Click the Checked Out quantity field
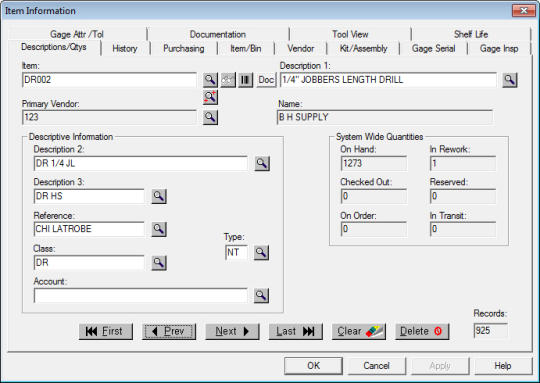Viewport: 540px width, 383px height. pyautogui.click(x=374, y=196)
